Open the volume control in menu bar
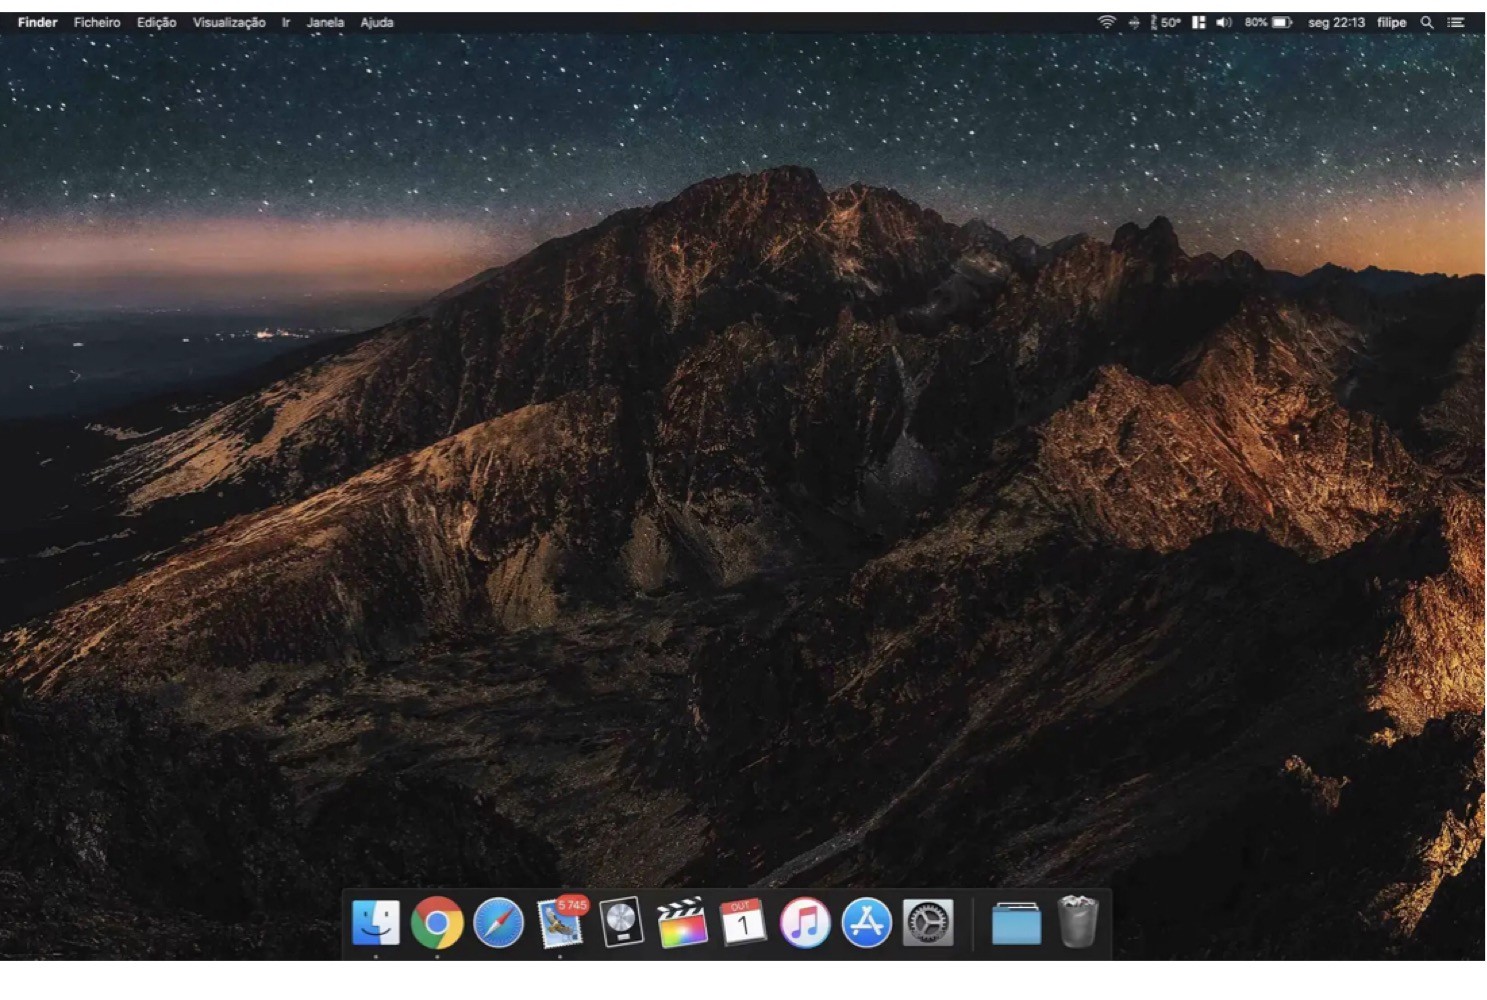The image size is (1487, 1000). (1224, 22)
